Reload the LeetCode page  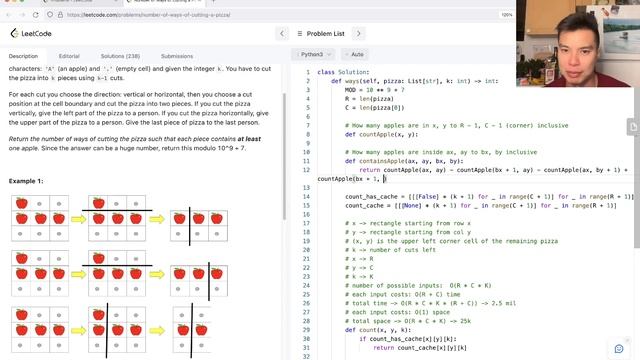(36, 15)
